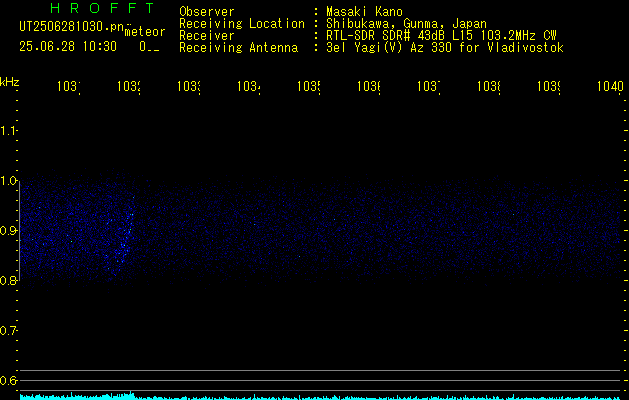
Task: Click the 'meteor' label
Action: pyautogui.click(x=145, y=32)
